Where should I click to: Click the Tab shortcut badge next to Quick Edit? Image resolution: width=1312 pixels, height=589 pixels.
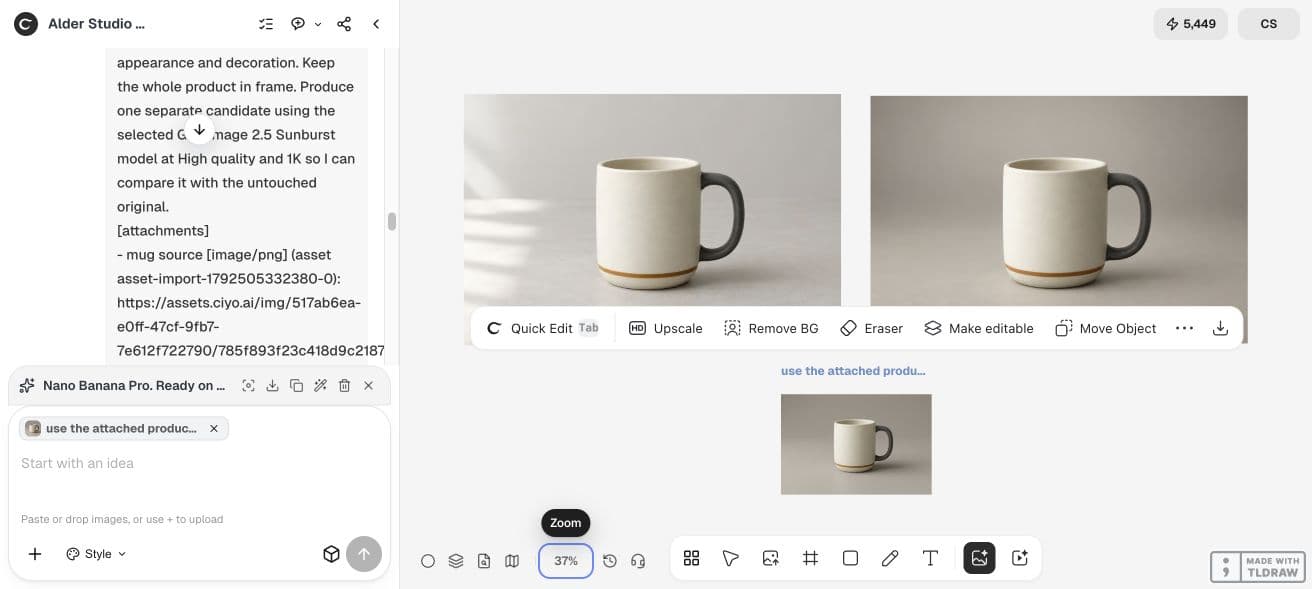(589, 328)
